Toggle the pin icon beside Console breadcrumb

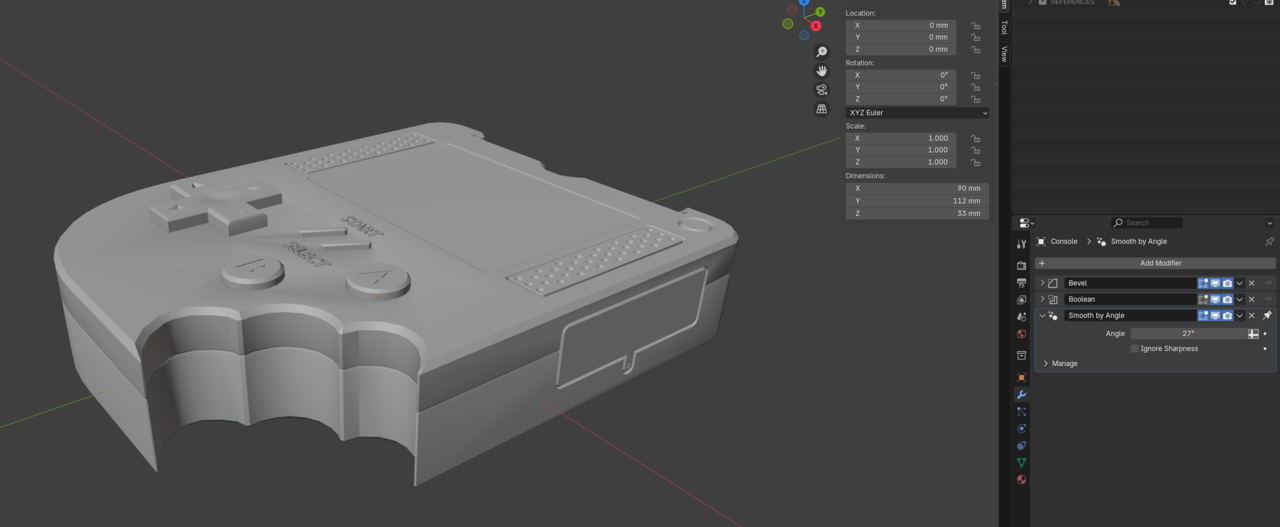pos(1269,241)
